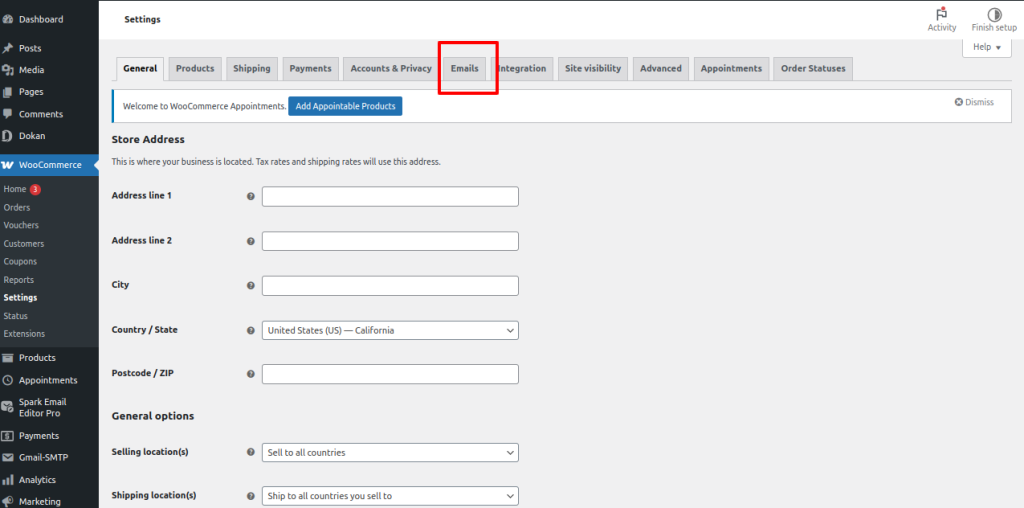Open the Selling location(s) dropdown
Screen dimensions: 1024x508
390,453
